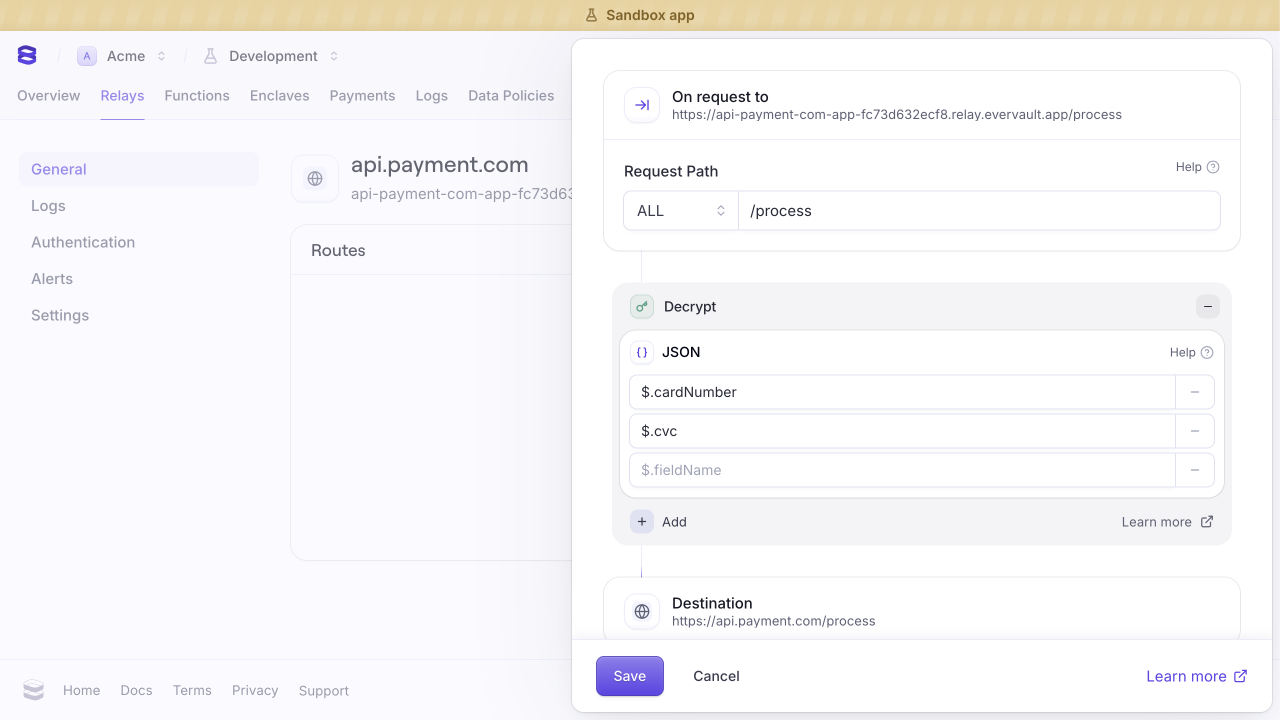The image size is (1280, 720).
Task: Remove the $.cvc field row
Action: click(x=1195, y=432)
